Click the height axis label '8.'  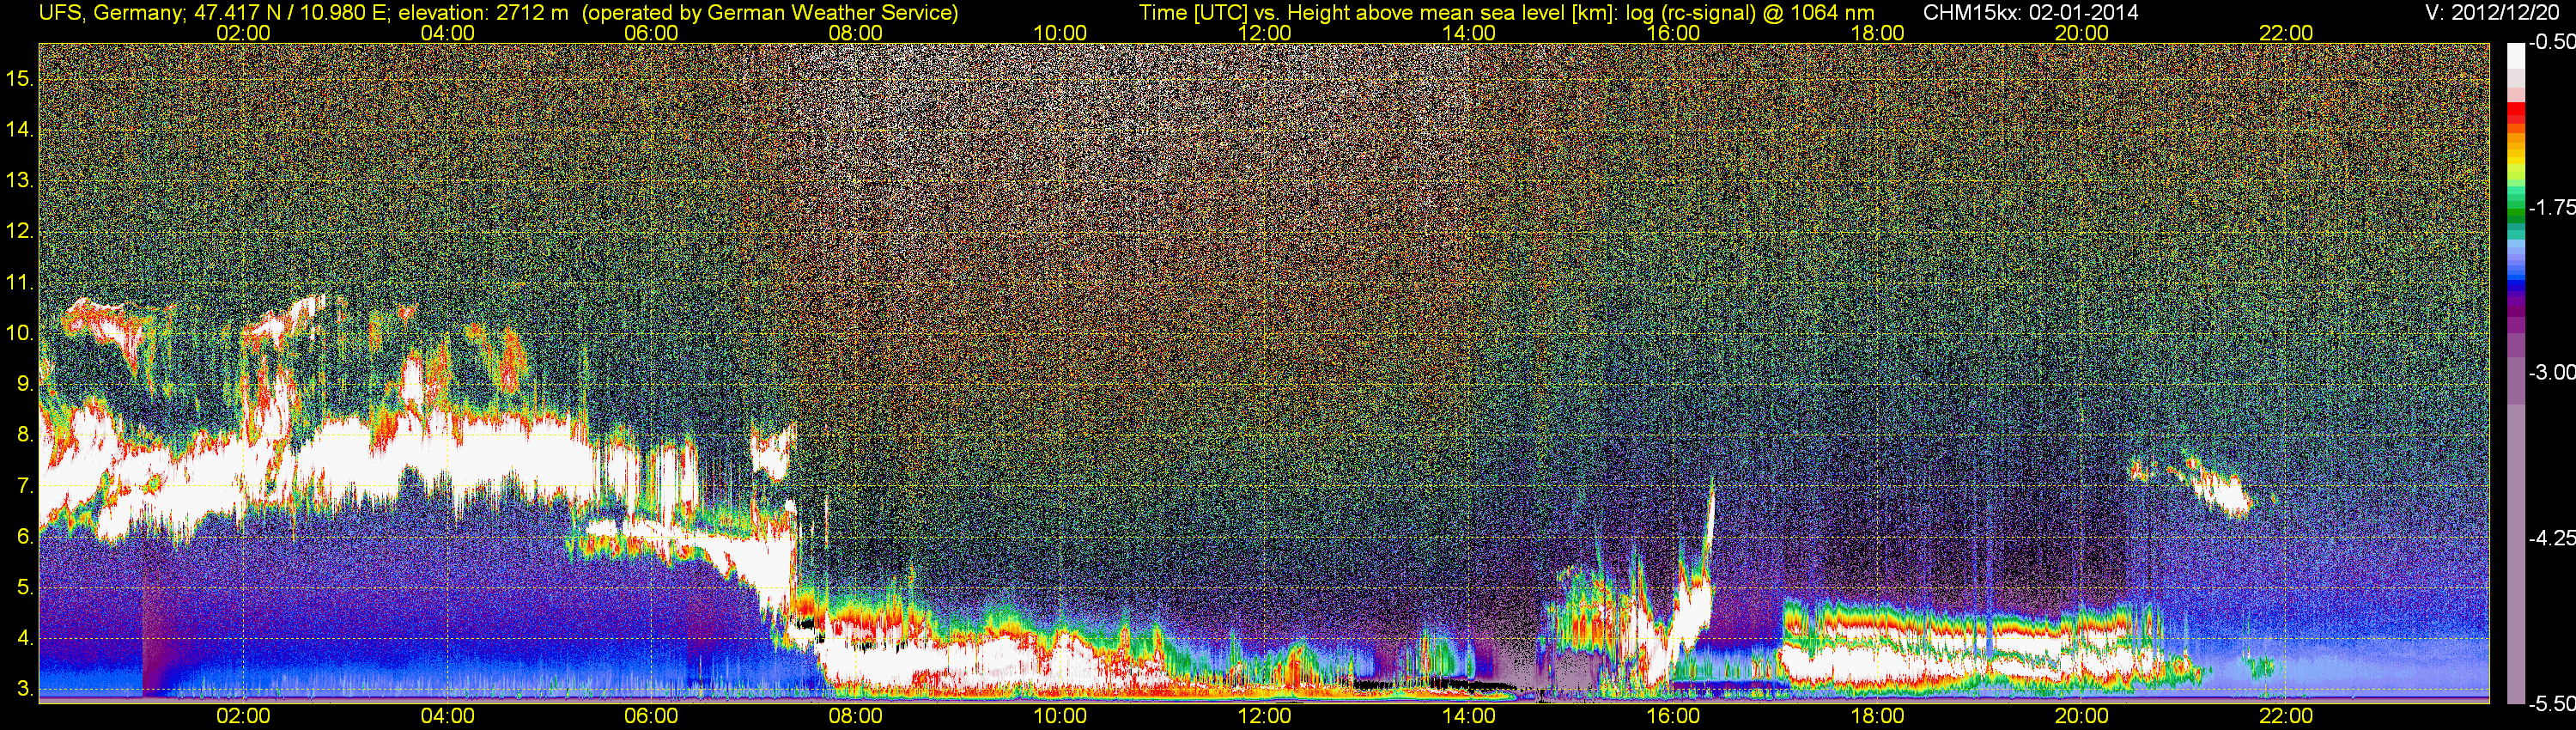(x=26, y=435)
